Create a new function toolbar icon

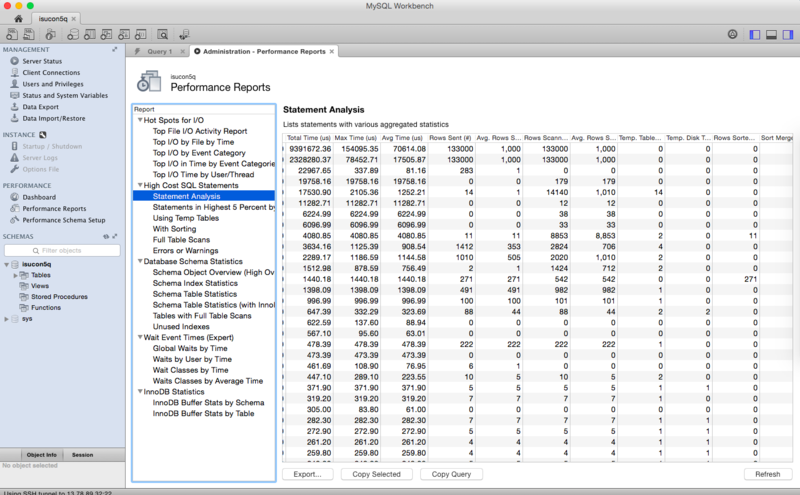tap(140, 34)
